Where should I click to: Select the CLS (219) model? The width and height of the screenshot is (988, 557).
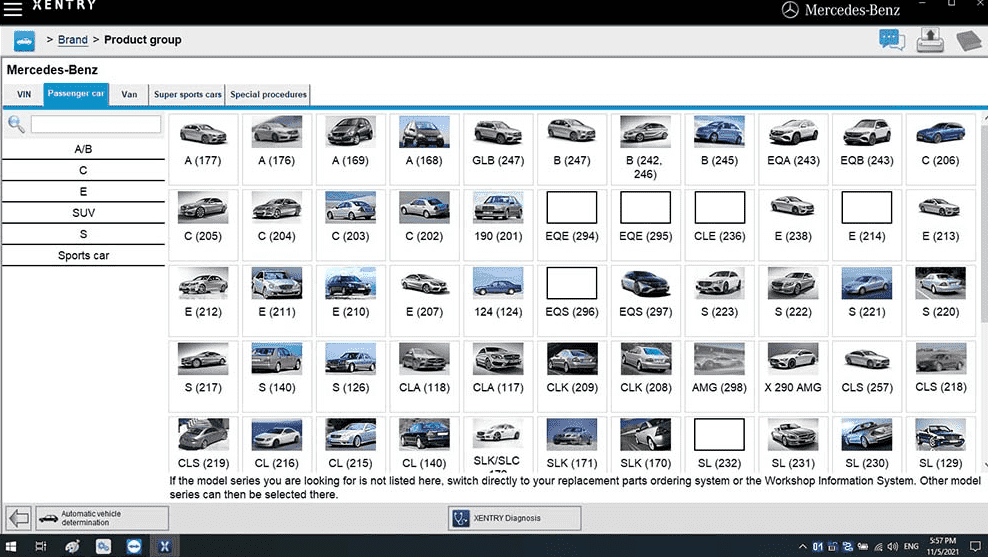(203, 444)
